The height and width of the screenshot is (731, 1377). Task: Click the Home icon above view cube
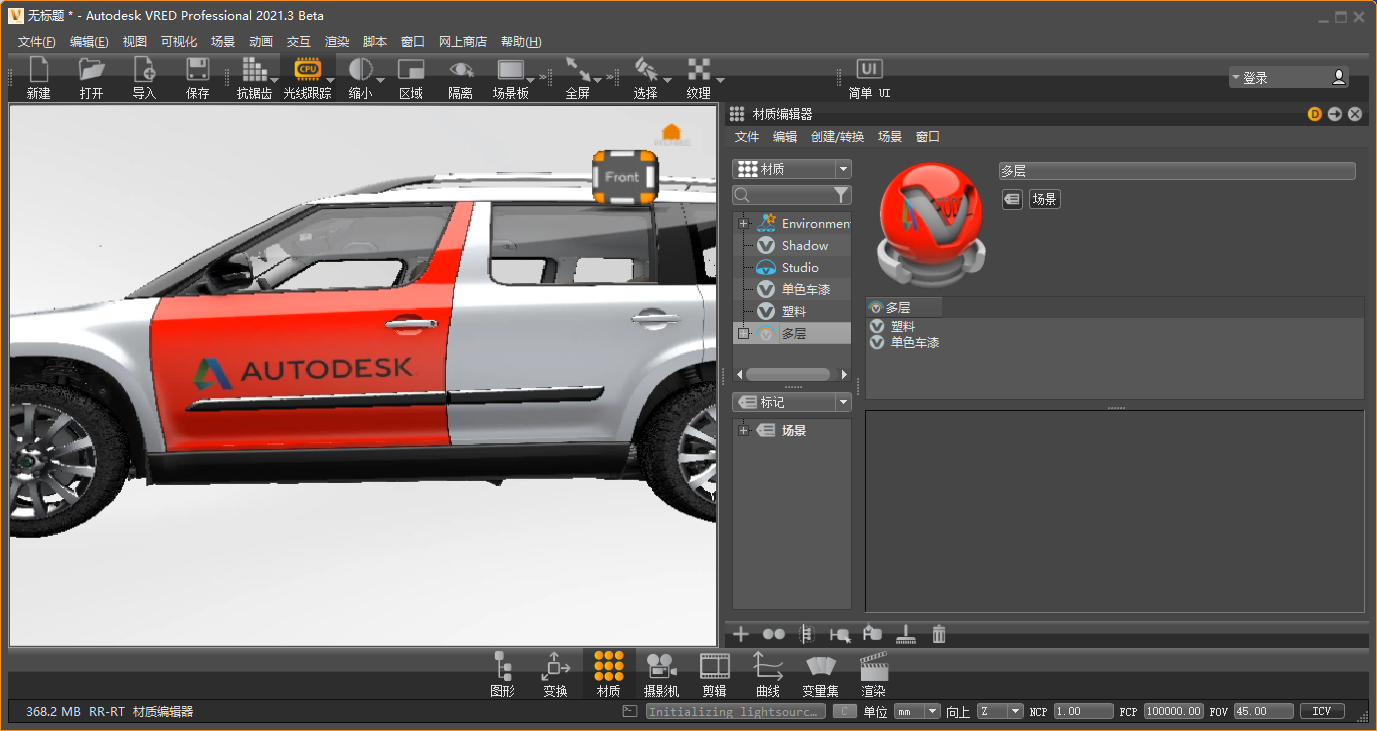click(x=672, y=134)
